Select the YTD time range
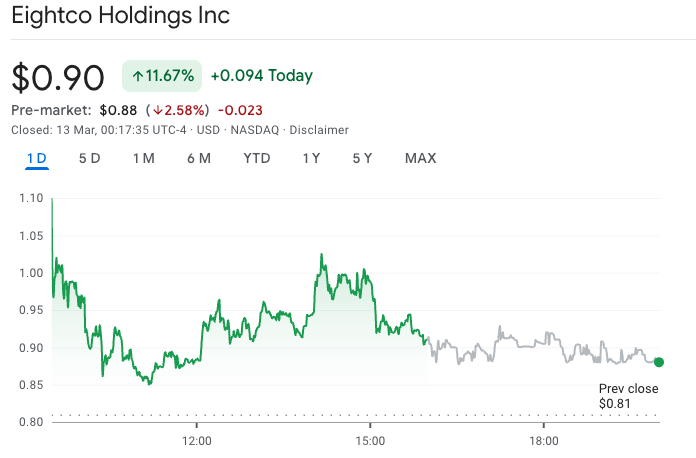This screenshot has height=458, width=696. click(257, 158)
